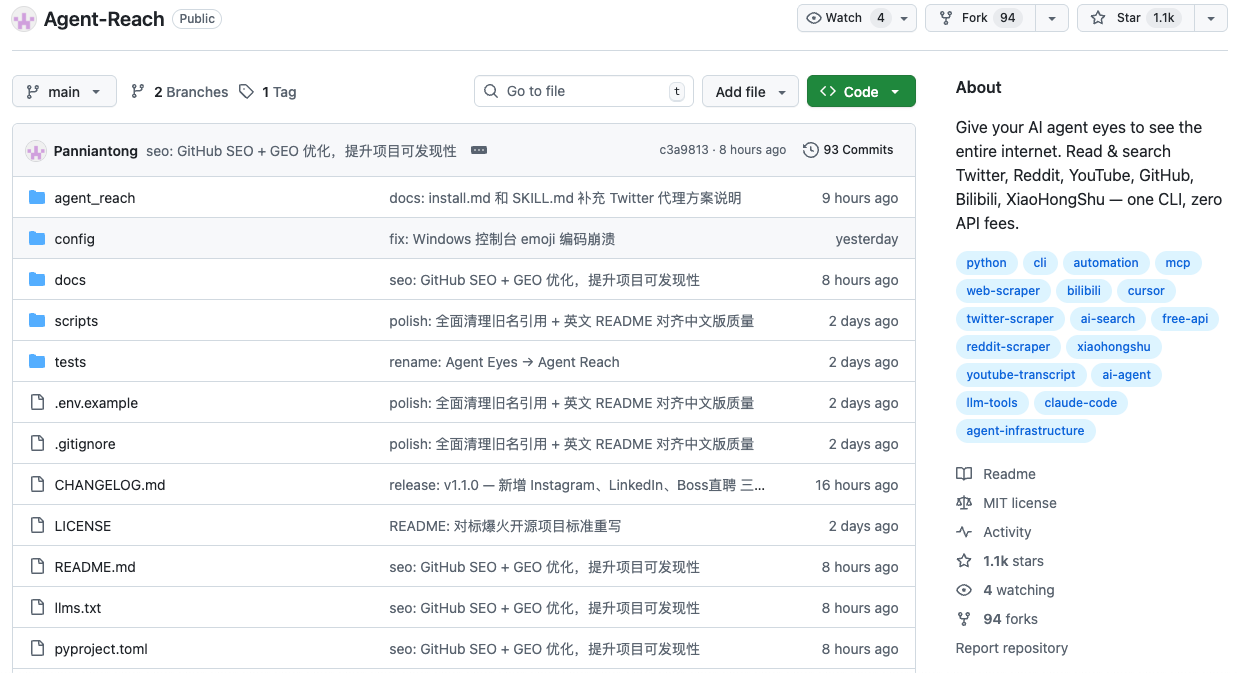
Task: Click the Agent-Reach repository avatar icon
Action: (x=24, y=19)
